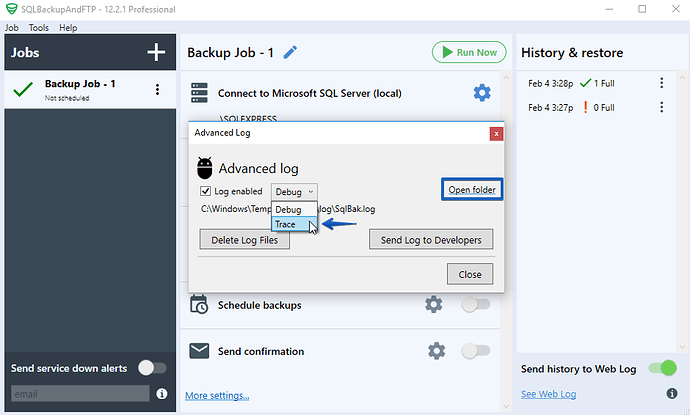The width and height of the screenshot is (690, 415).
Task: Click the Send confirmation envelope icon
Action: pyautogui.click(x=199, y=351)
